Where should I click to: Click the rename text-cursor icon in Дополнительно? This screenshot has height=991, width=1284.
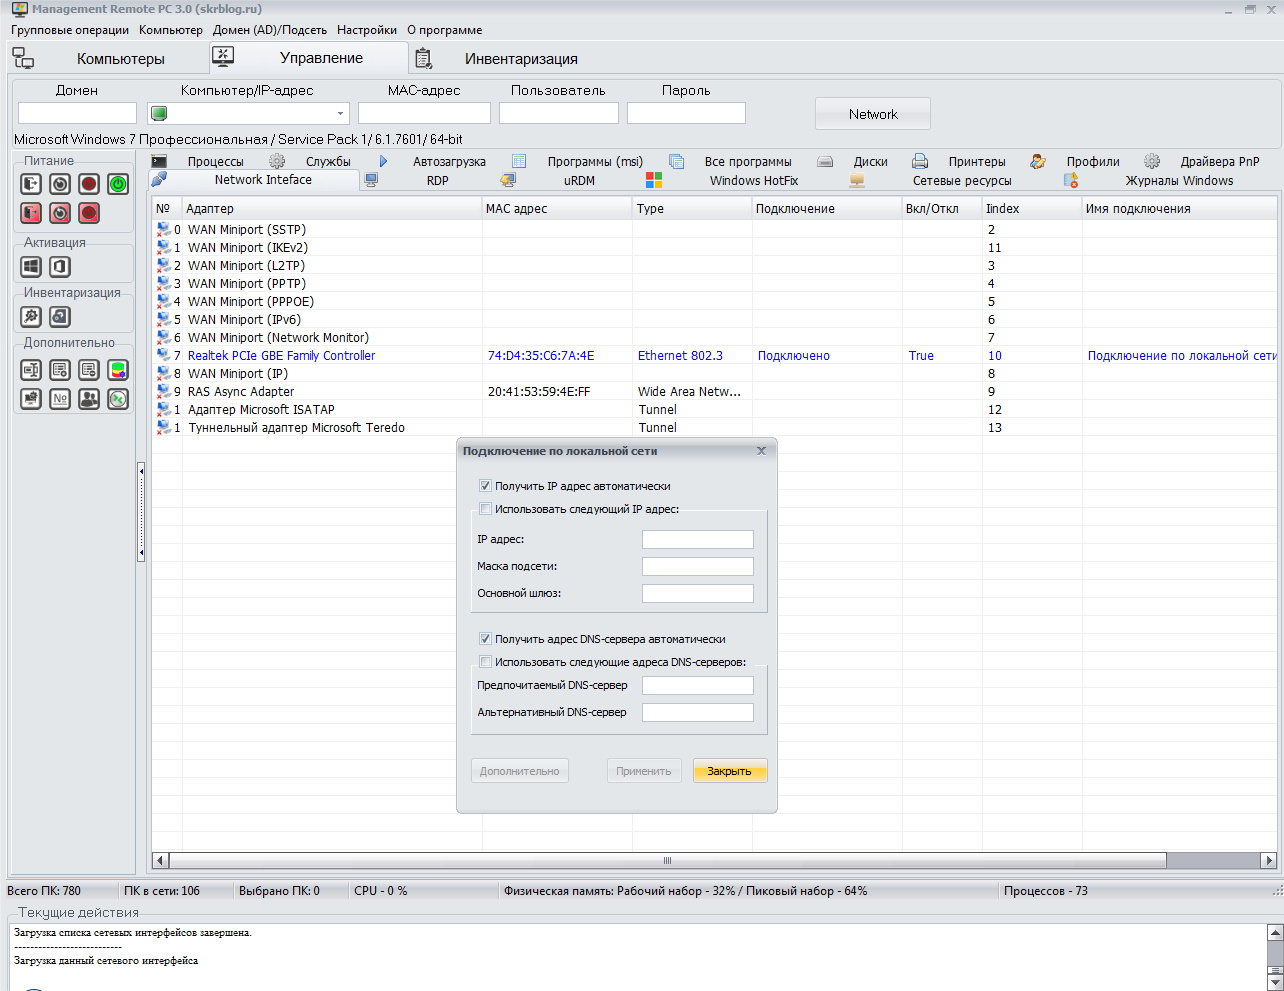coord(31,370)
